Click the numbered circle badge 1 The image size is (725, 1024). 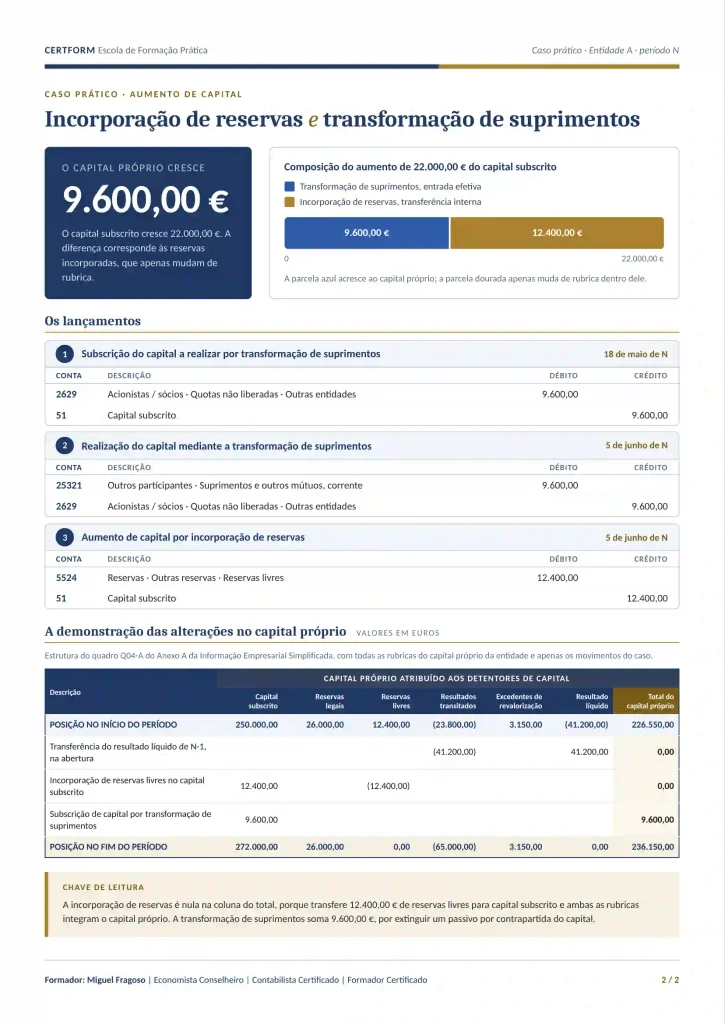[65, 354]
